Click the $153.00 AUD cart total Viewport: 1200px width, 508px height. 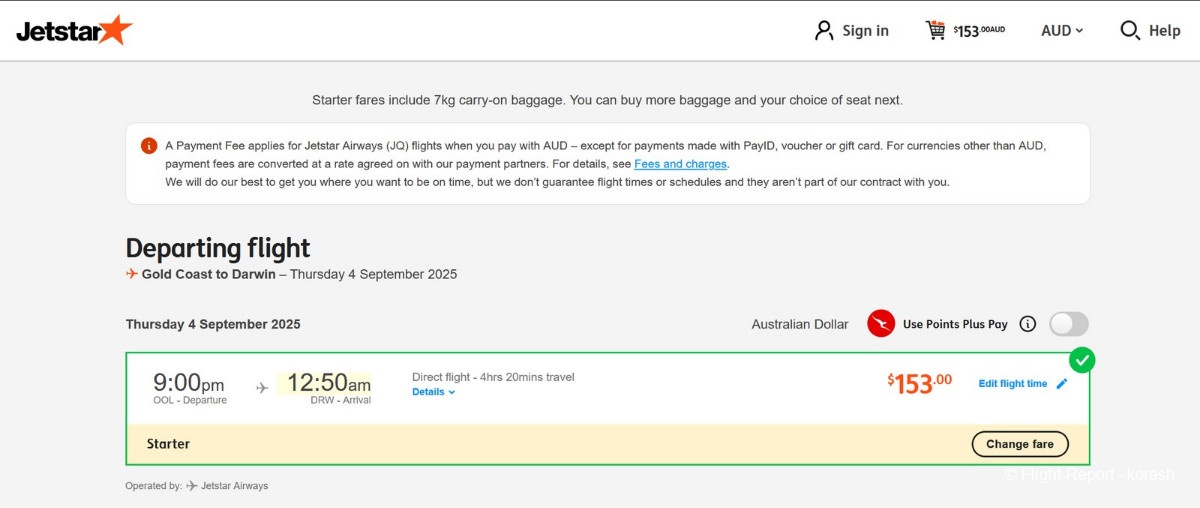click(x=979, y=31)
